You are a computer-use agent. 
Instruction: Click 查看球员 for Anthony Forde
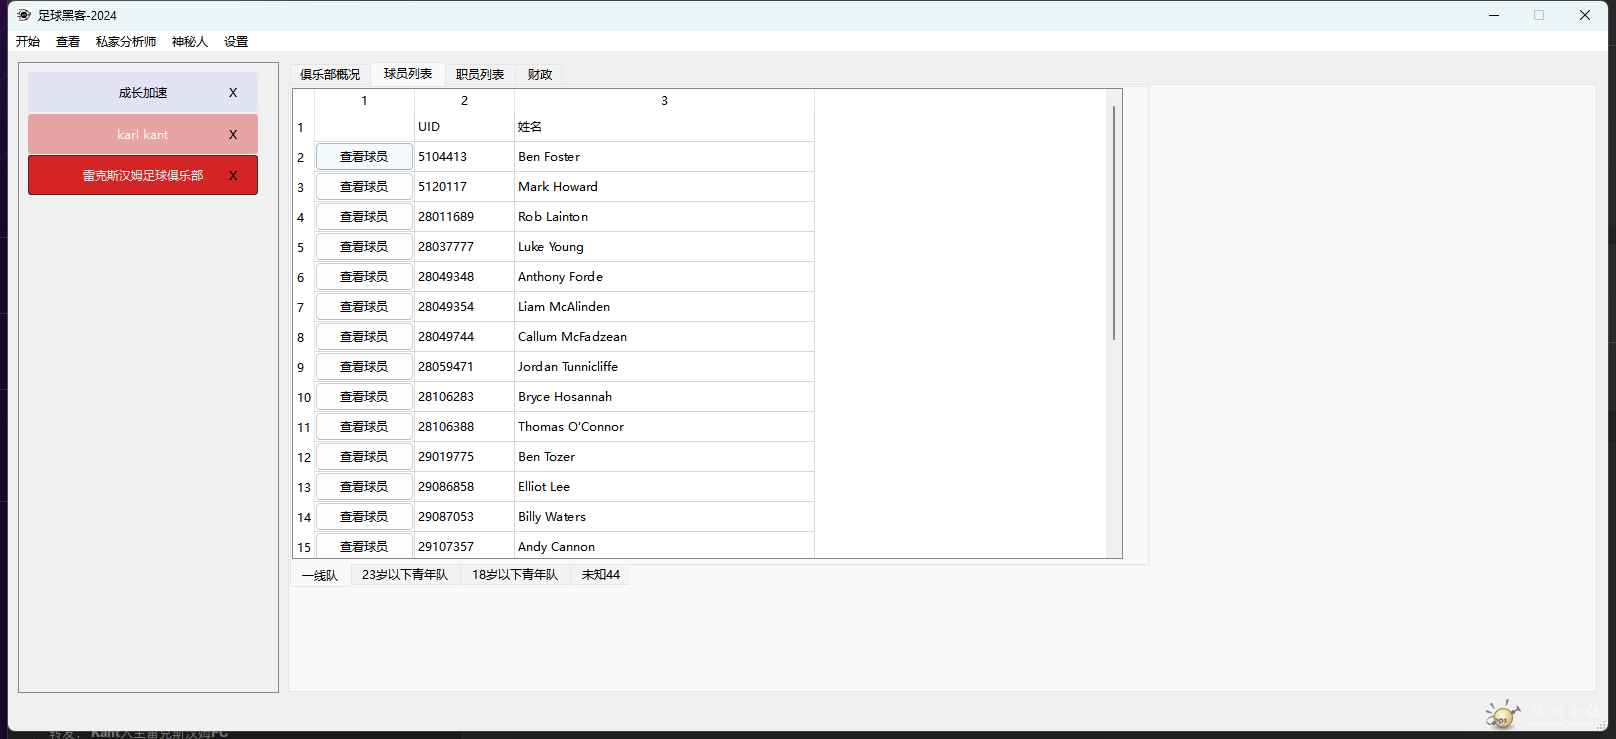point(364,277)
